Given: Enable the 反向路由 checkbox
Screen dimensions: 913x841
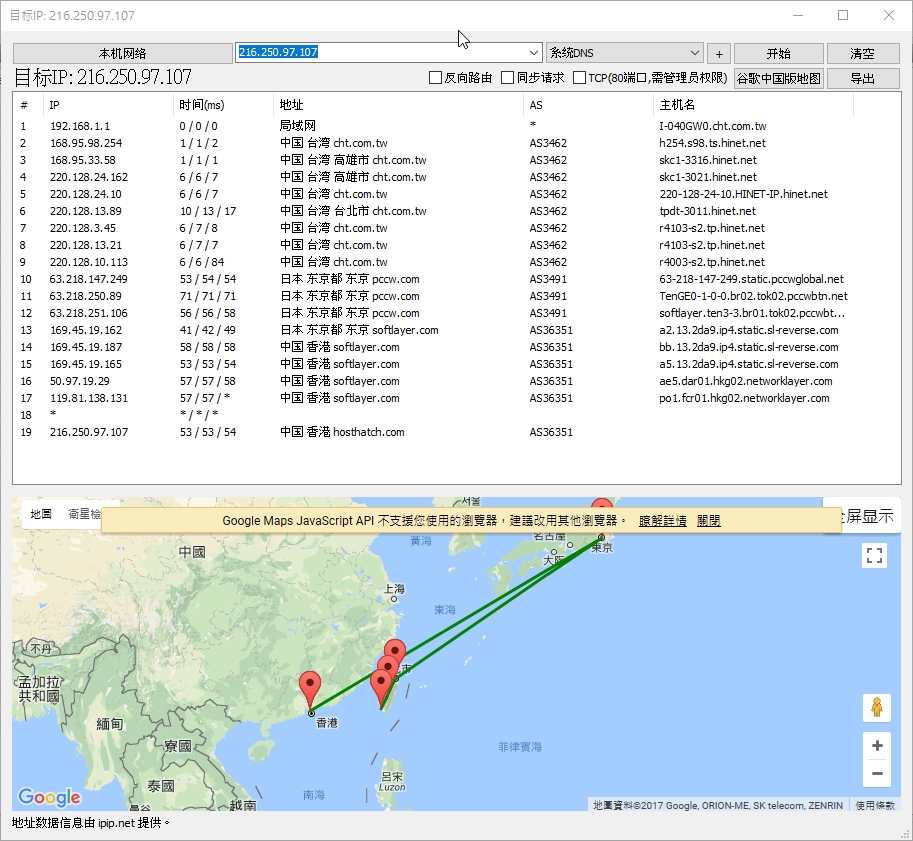Looking at the screenshot, I should tap(435, 77).
